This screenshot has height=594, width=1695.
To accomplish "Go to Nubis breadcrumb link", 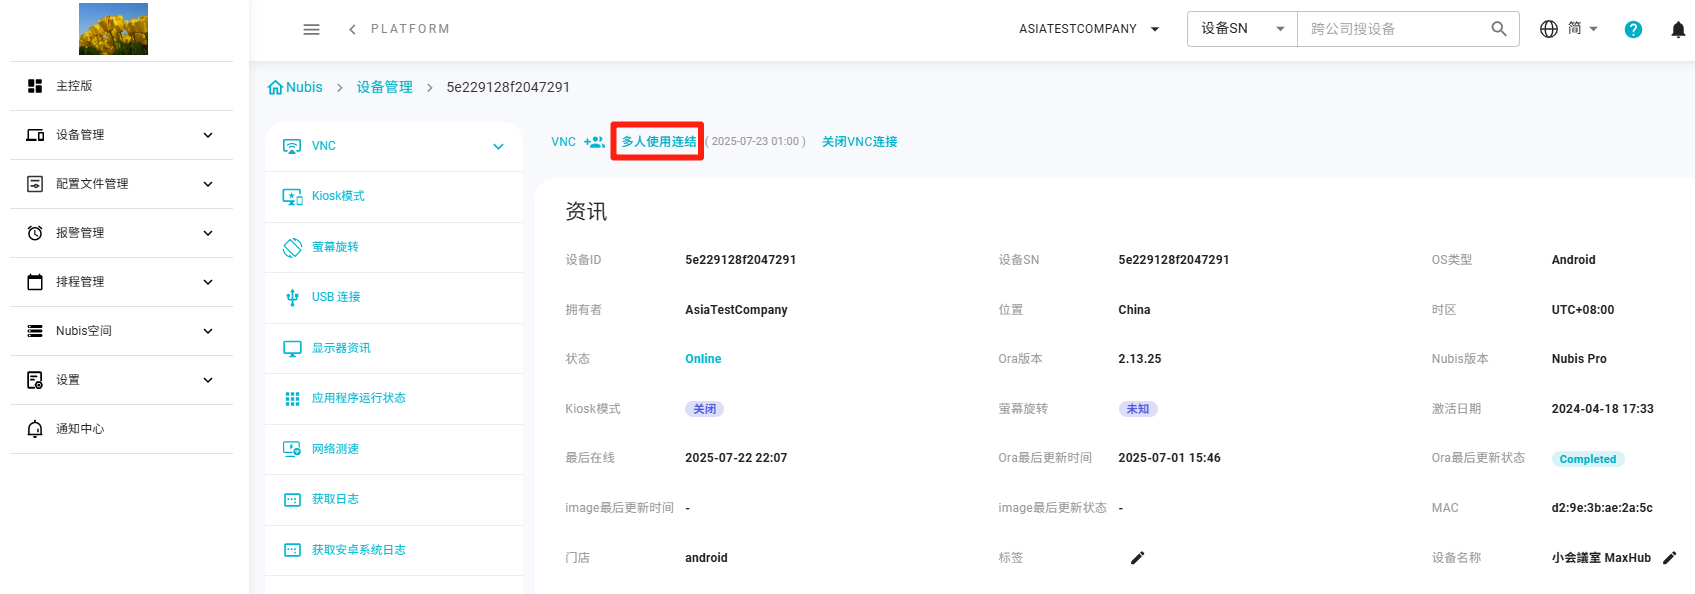I will tap(304, 87).
